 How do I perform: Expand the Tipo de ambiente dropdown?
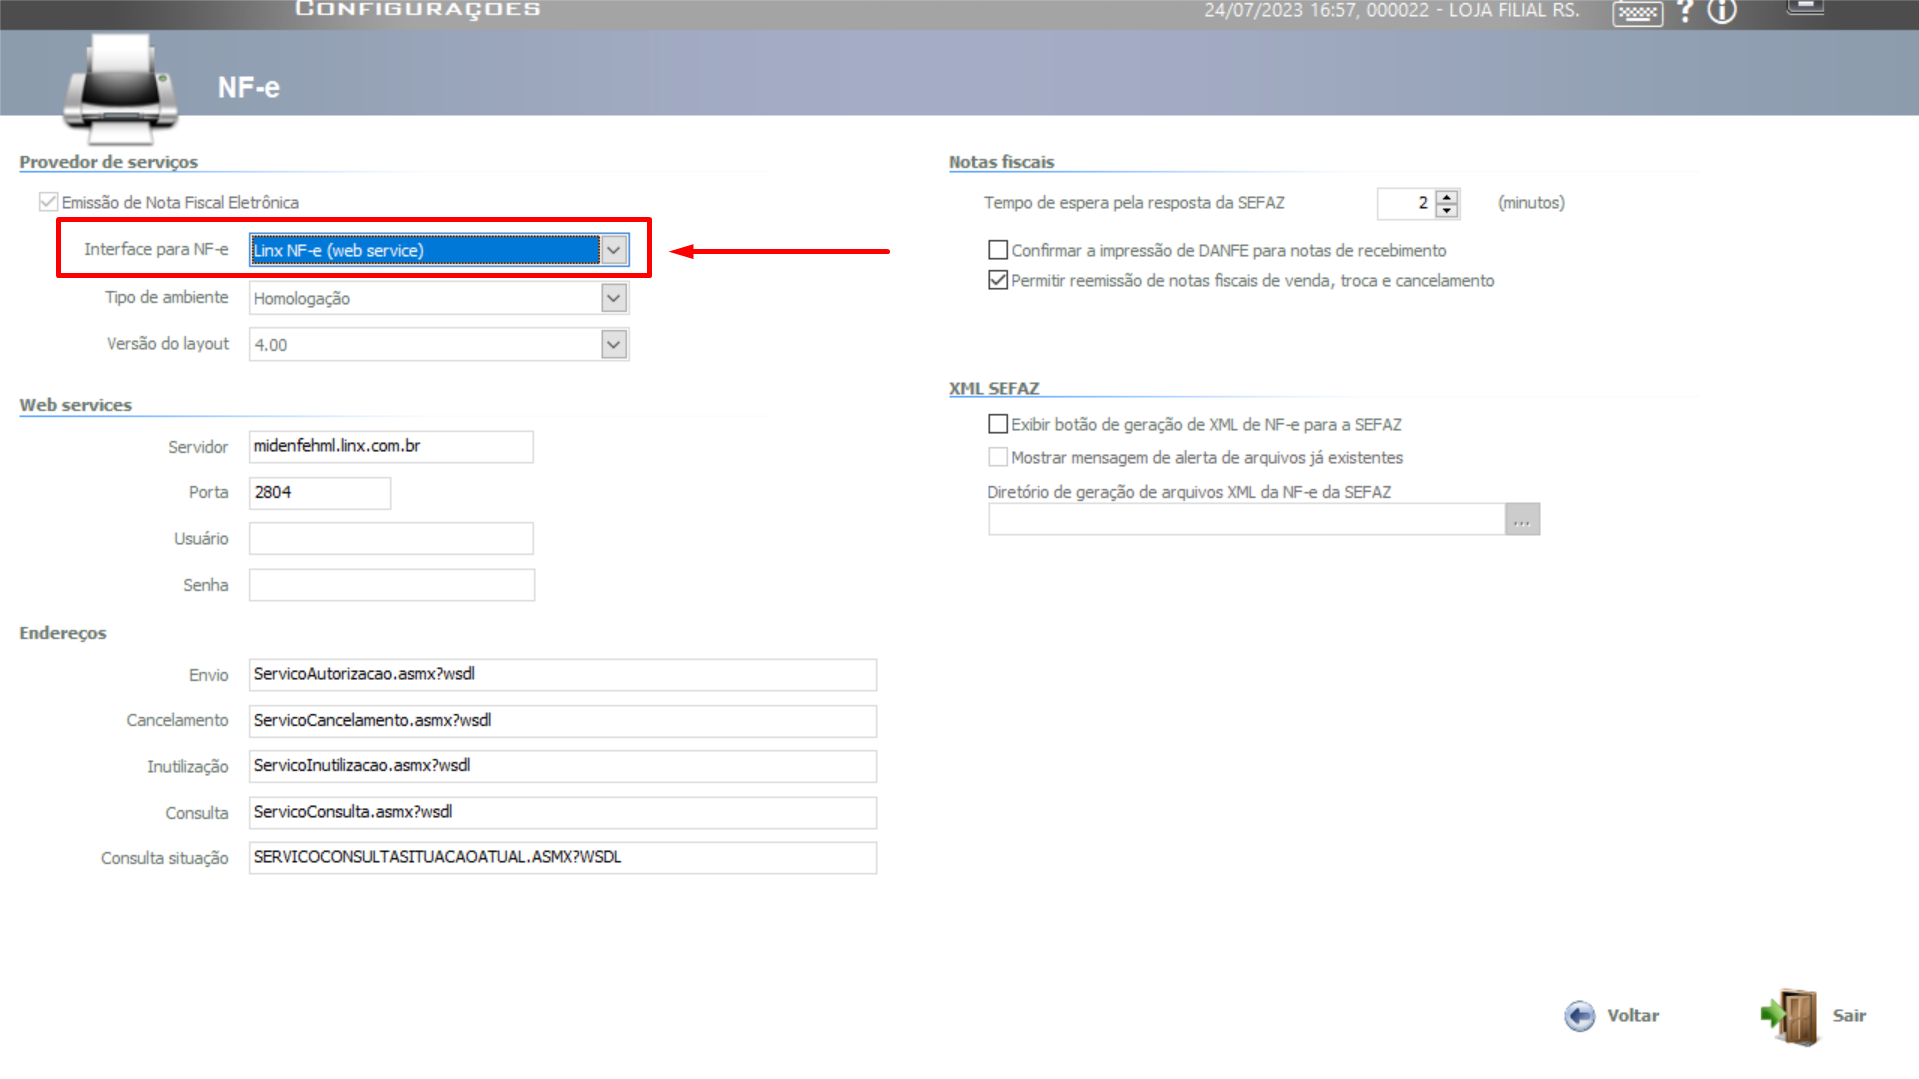tap(614, 298)
